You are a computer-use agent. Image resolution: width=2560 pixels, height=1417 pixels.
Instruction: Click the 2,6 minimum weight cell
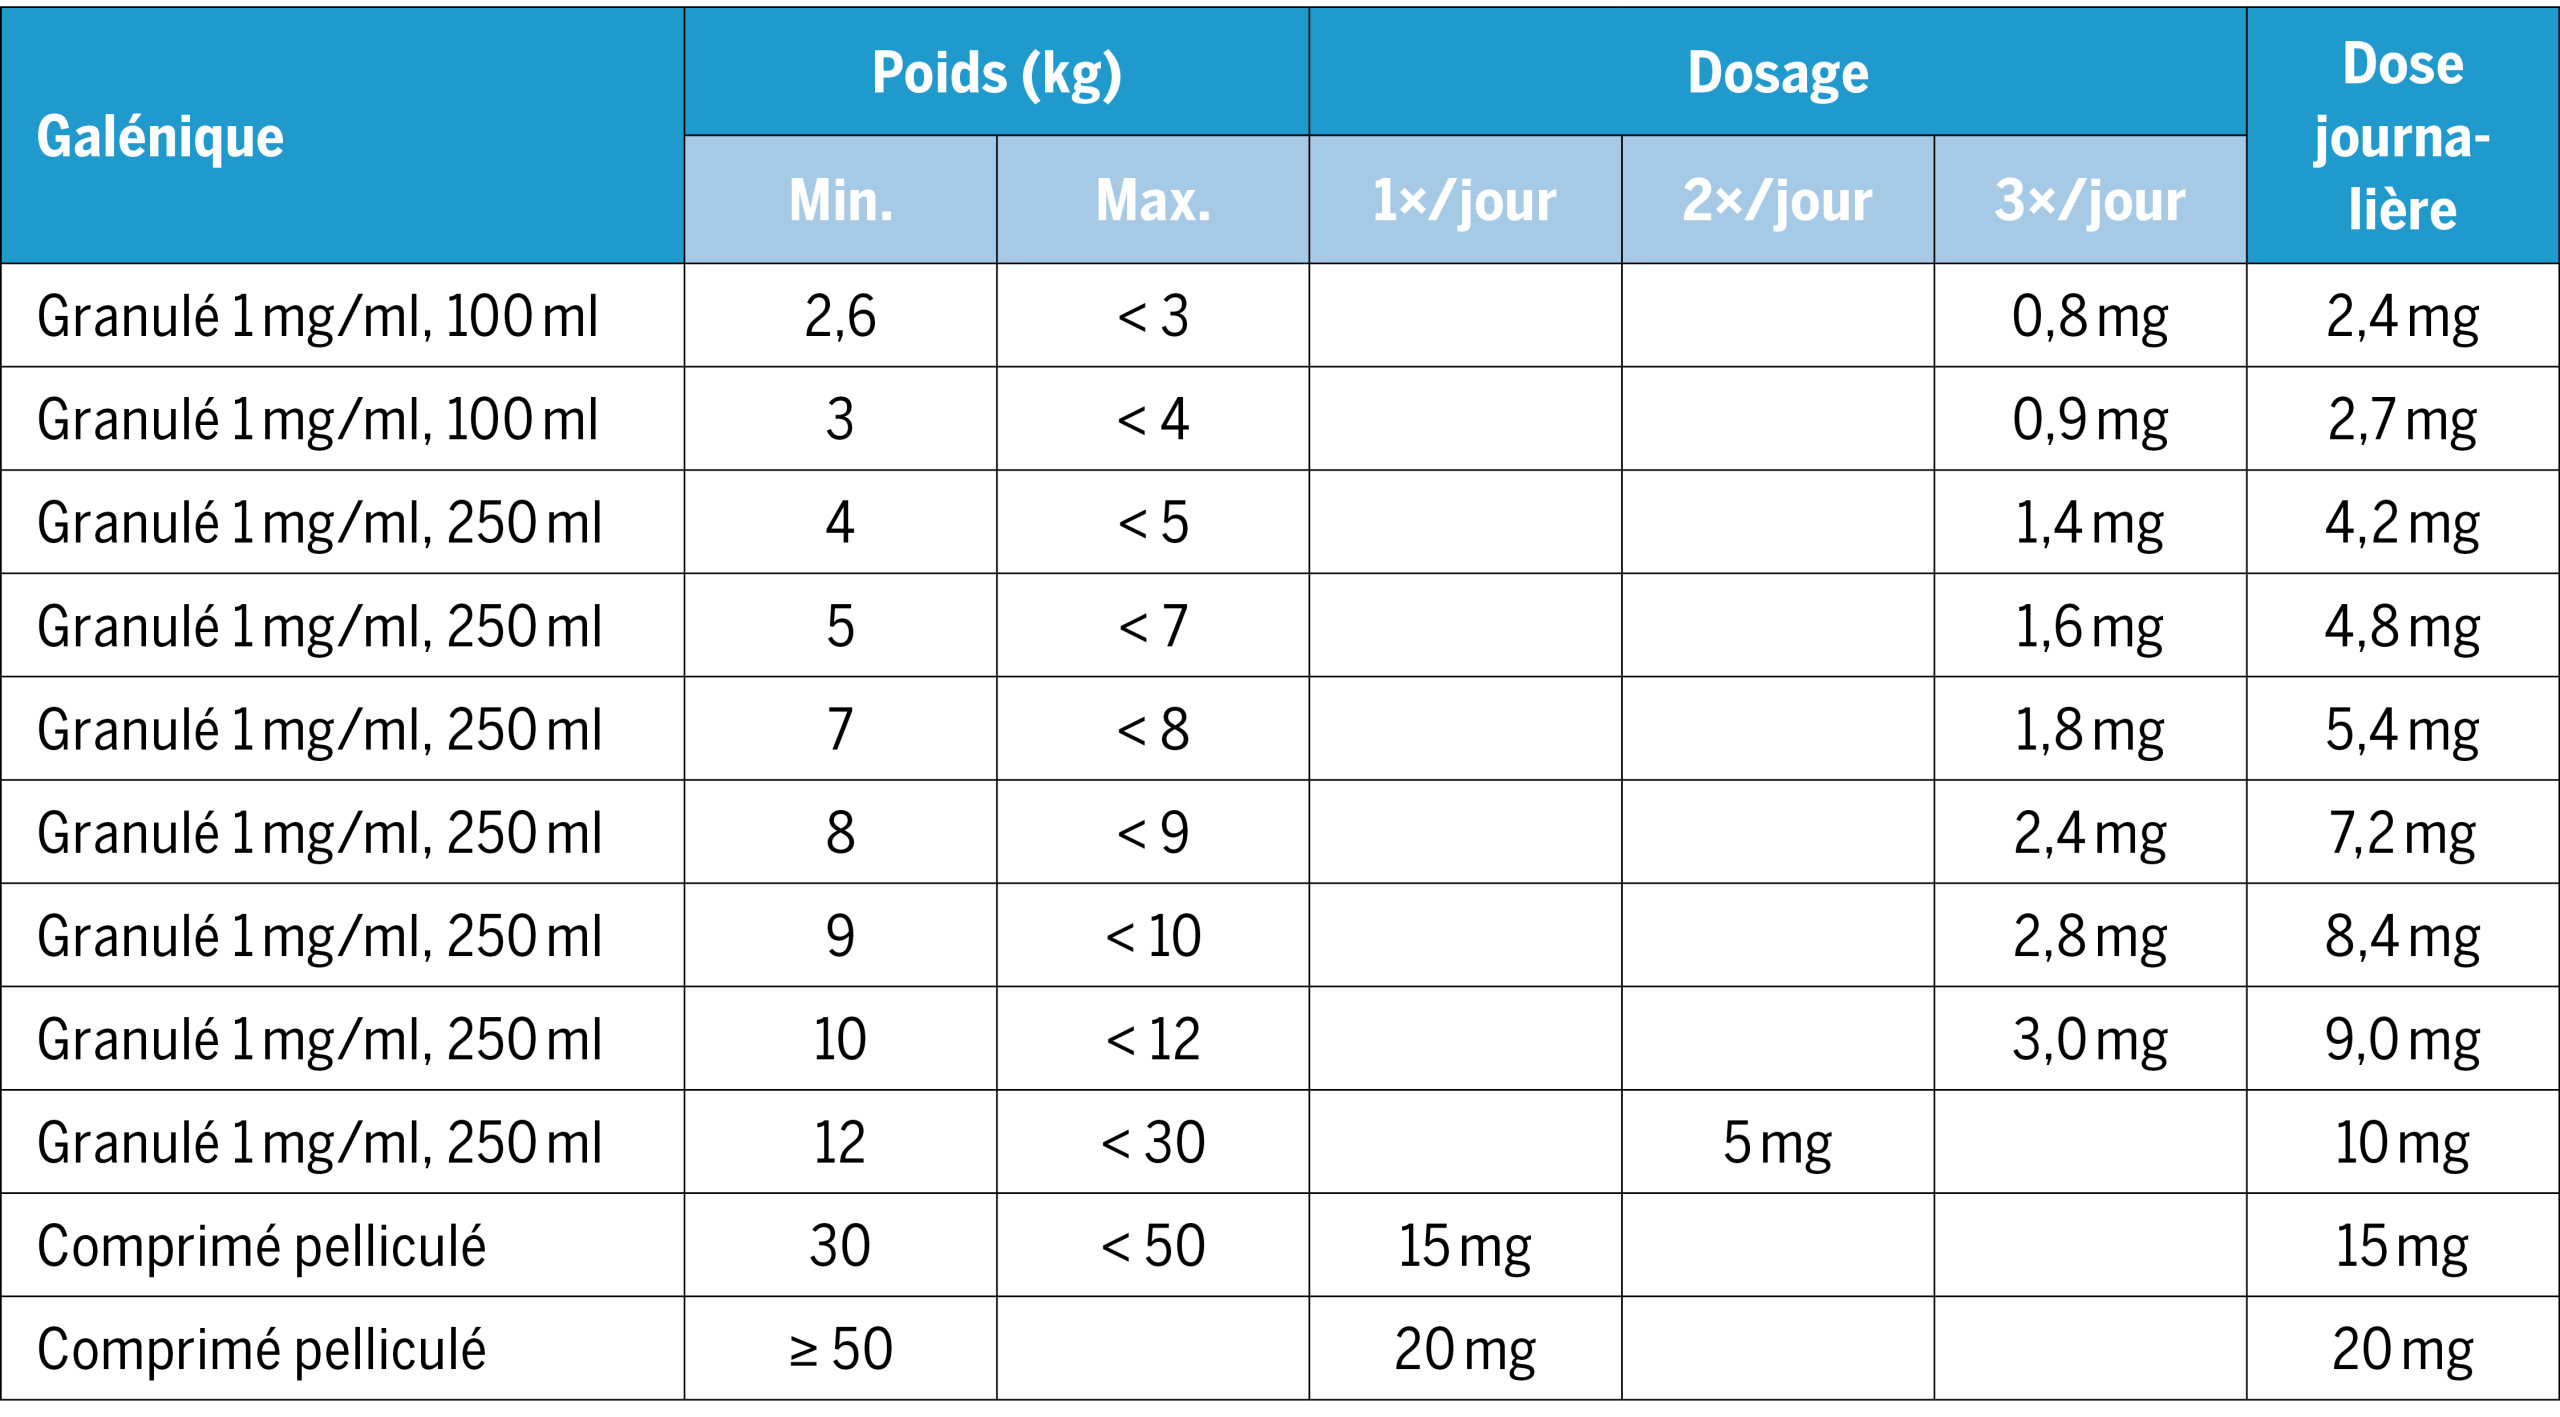click(x=840, y=316)
